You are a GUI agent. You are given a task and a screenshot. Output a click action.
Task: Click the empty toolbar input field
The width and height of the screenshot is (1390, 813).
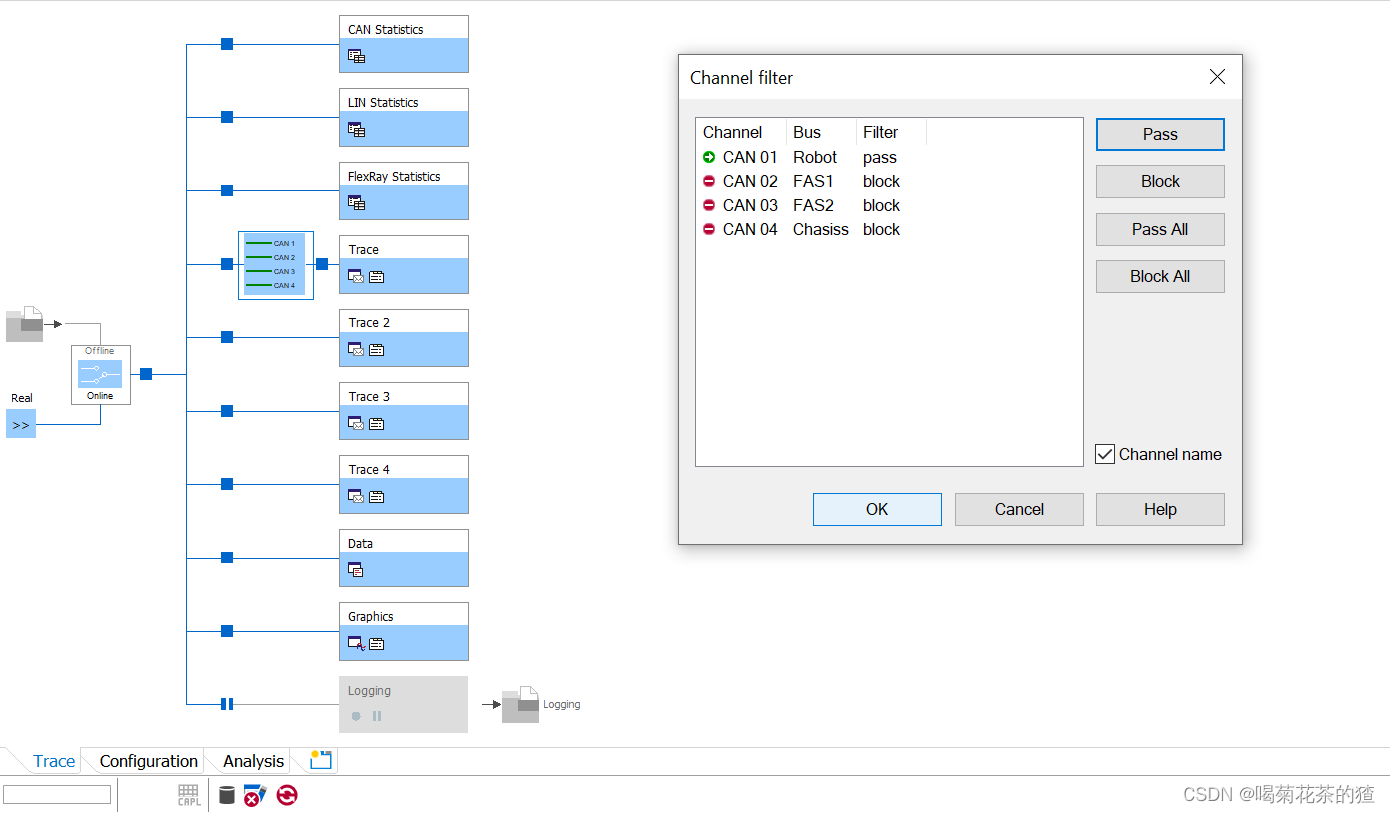(57, 794)
